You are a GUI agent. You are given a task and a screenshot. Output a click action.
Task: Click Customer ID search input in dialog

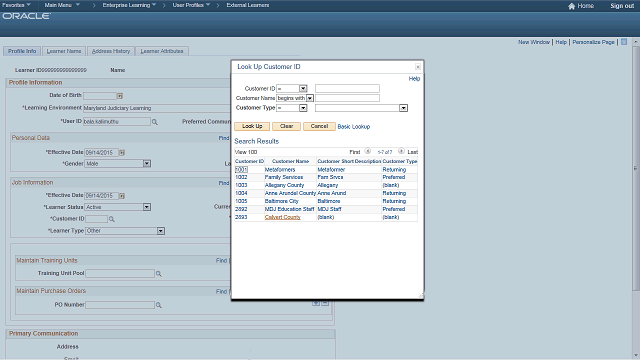(347, 89)
